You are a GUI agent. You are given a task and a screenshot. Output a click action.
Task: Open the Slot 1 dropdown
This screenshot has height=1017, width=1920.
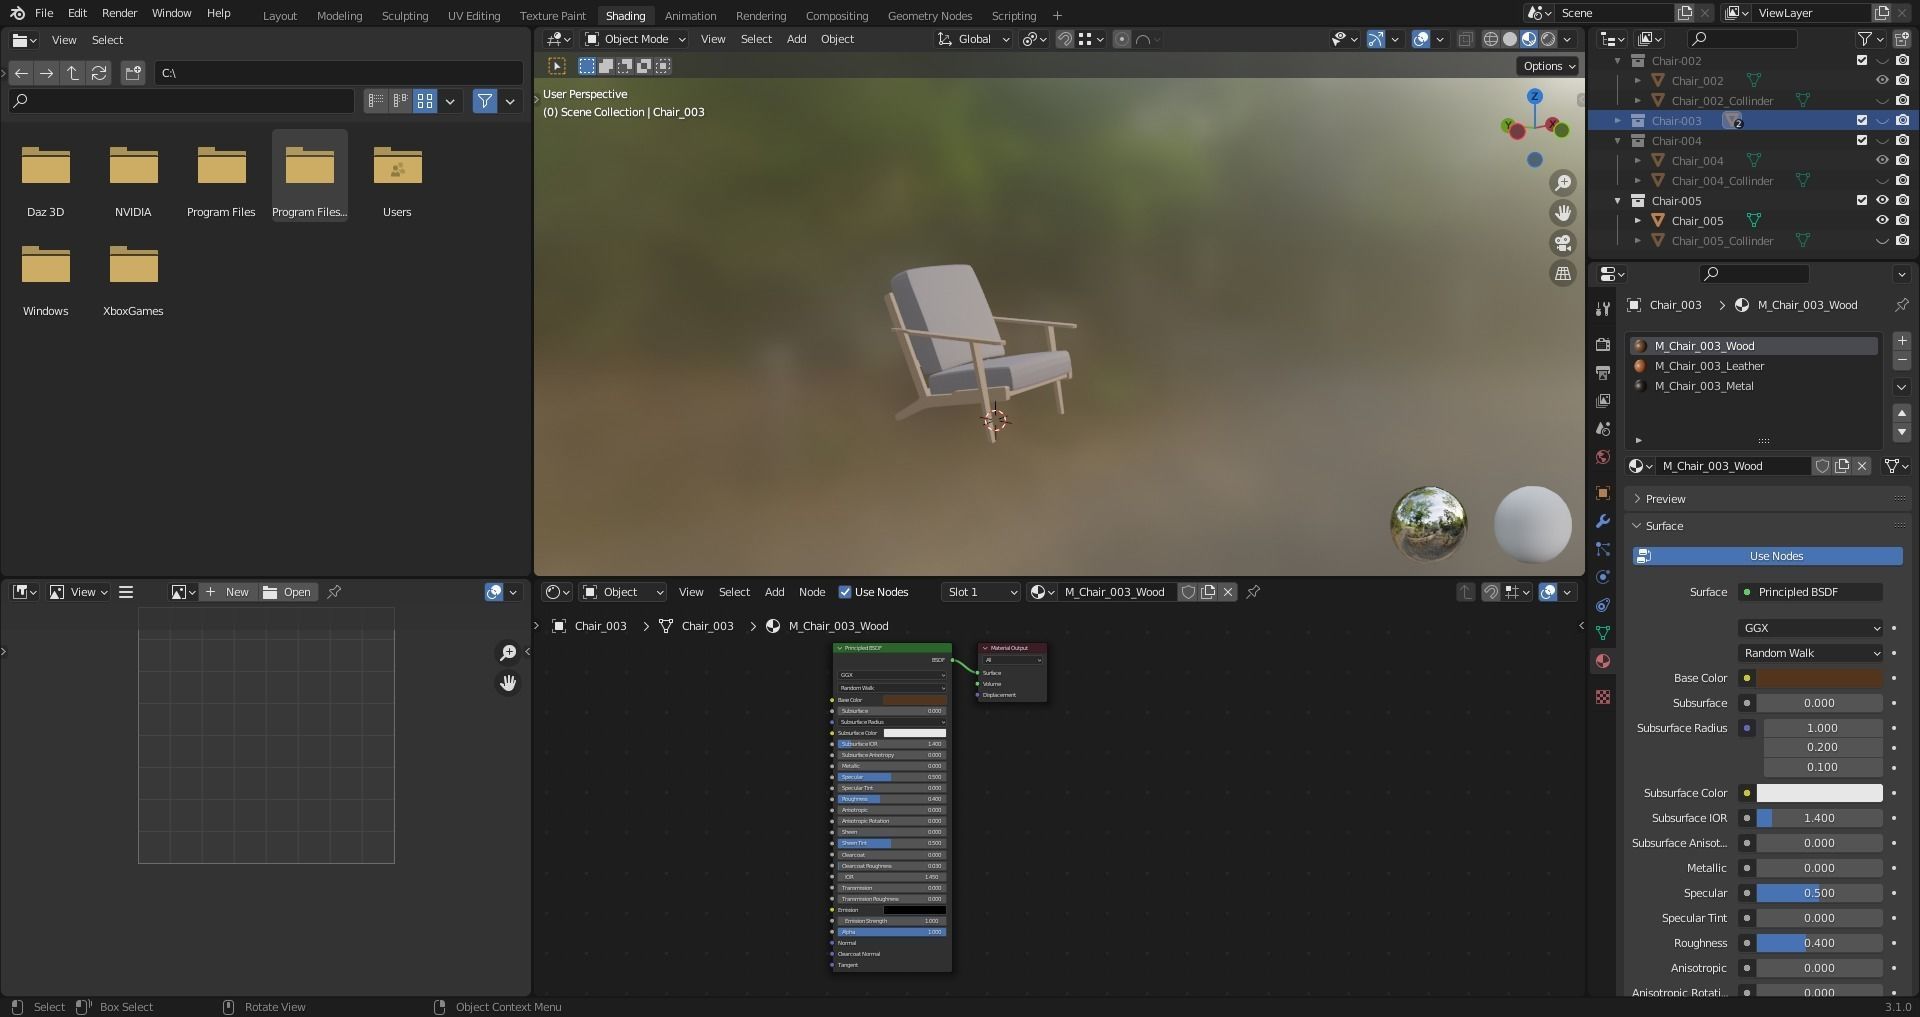pos(981,592)
